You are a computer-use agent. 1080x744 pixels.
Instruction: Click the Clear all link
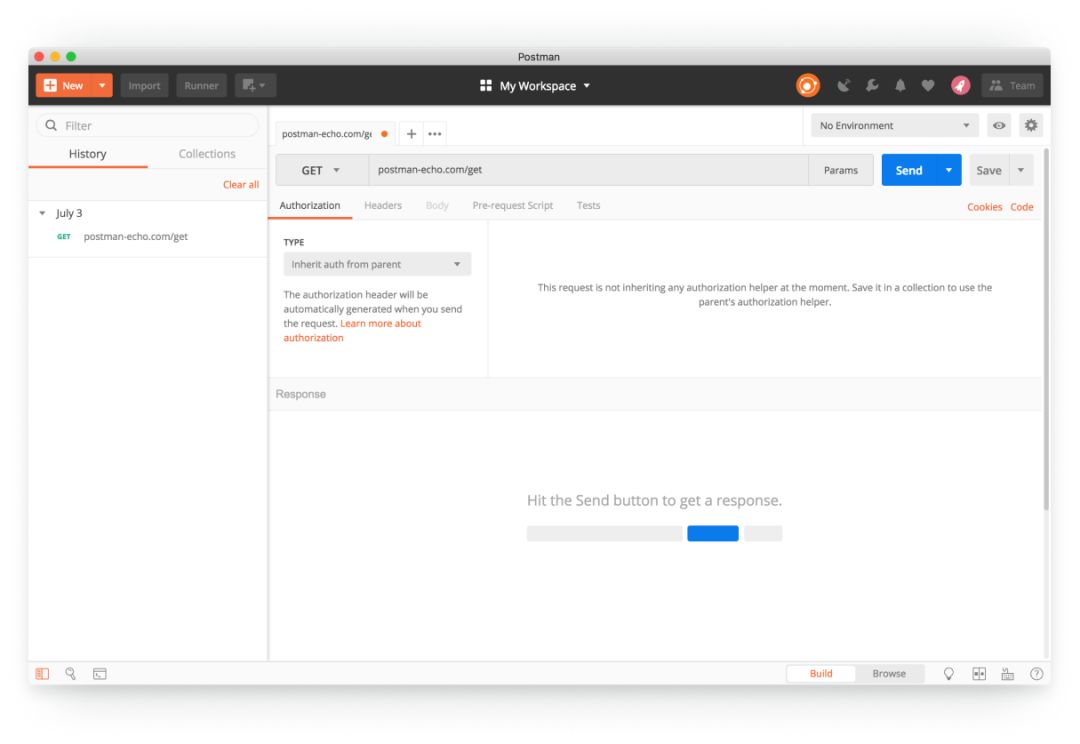coord(241,185)
